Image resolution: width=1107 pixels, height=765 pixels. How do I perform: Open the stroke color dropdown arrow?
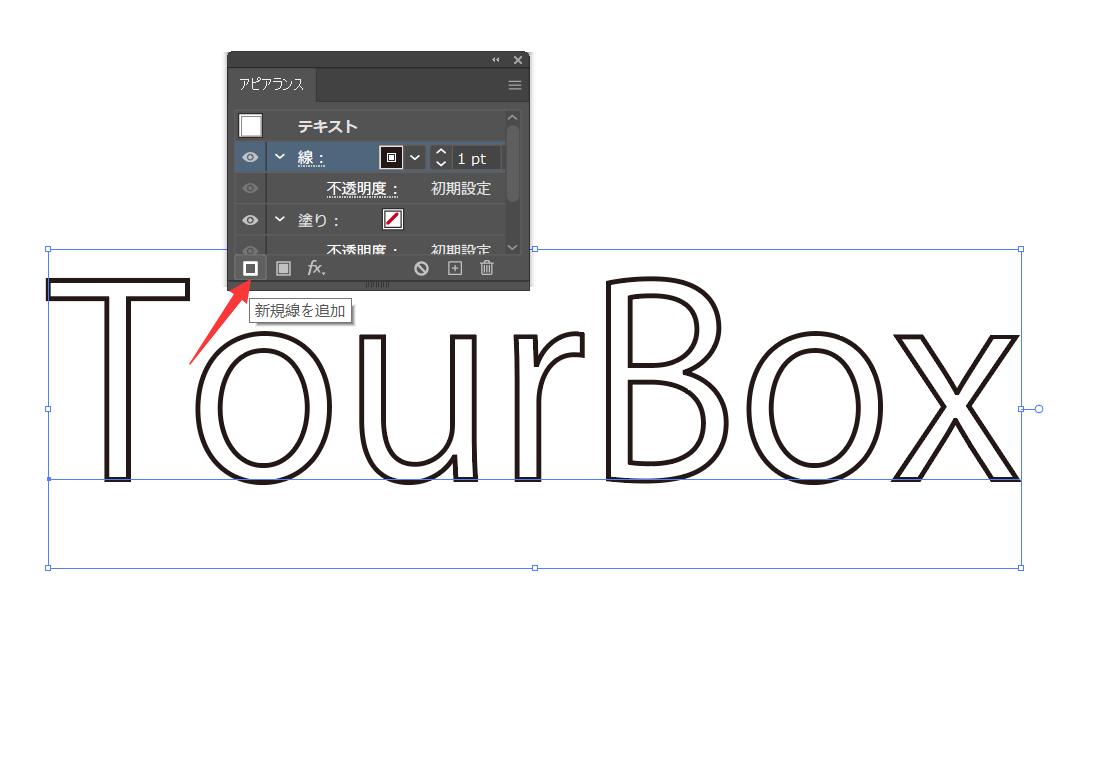pyautogui.click(x=415, y=158)
